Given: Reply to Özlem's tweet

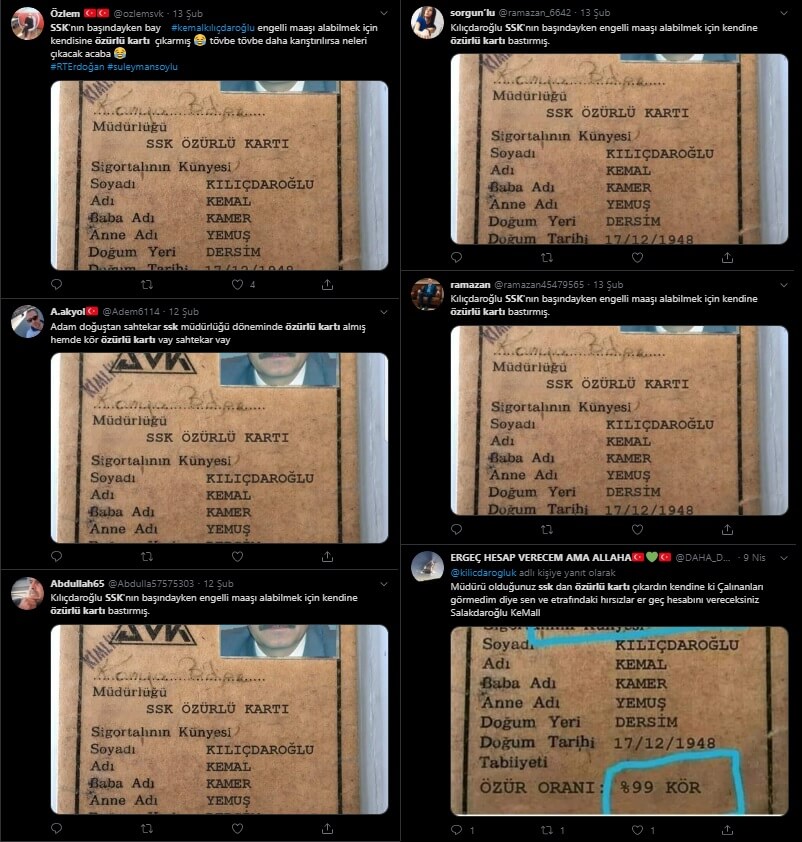Looking at the screenshot, I should coord(56,285).
